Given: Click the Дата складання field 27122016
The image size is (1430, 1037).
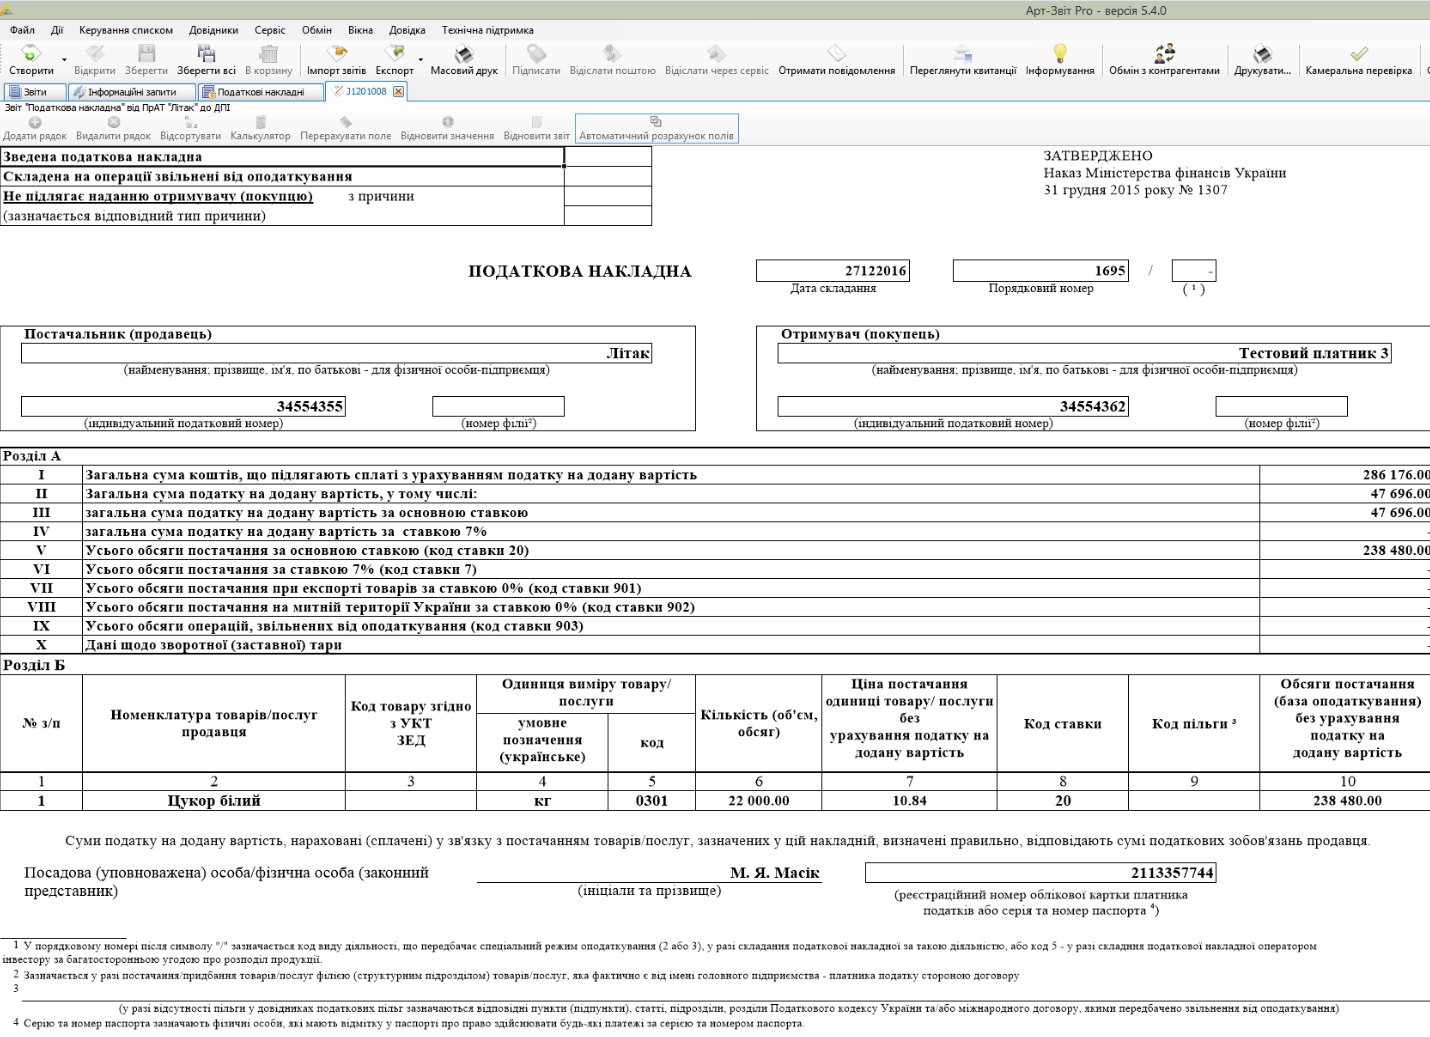Looking at the screenshot, I should coord(832,271).
